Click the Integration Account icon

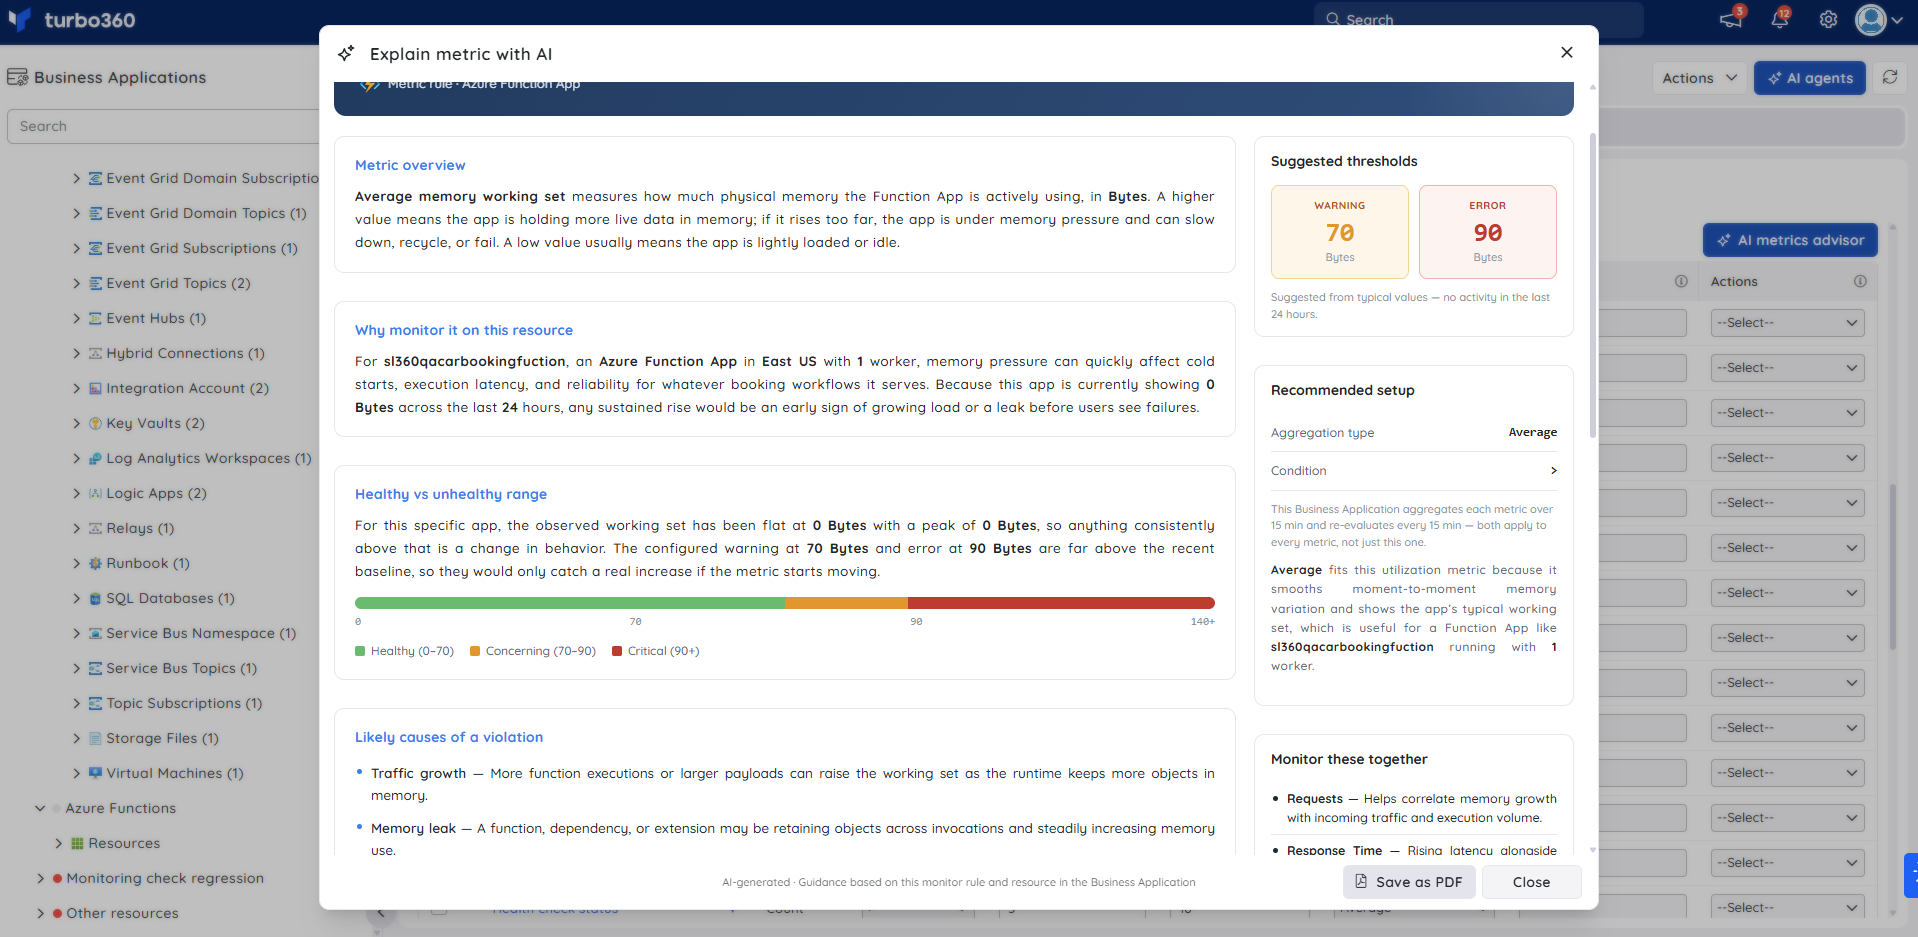96,388
